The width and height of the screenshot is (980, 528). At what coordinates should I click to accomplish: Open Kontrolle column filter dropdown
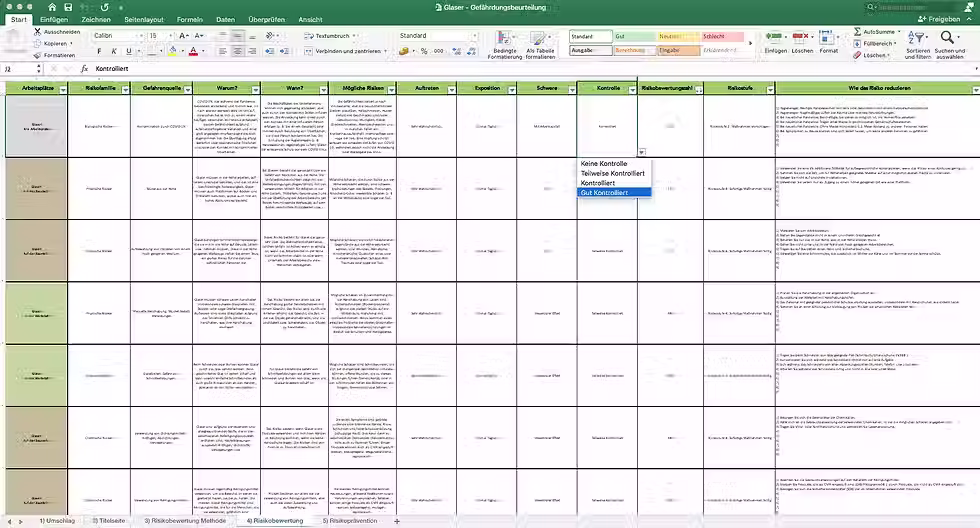[x=632, y=91]
